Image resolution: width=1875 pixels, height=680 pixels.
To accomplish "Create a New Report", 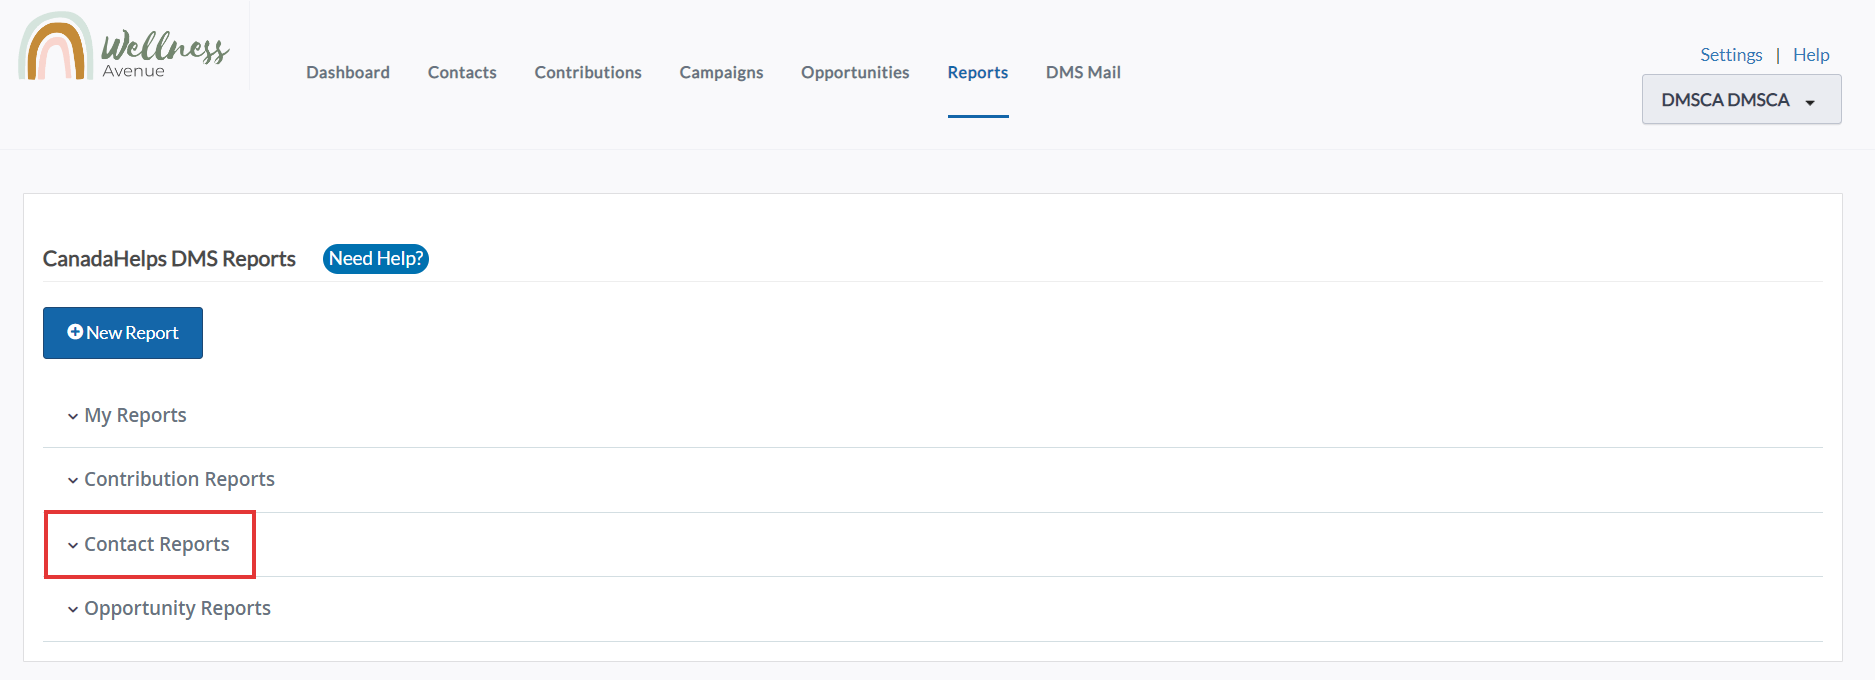I will 123,333.
